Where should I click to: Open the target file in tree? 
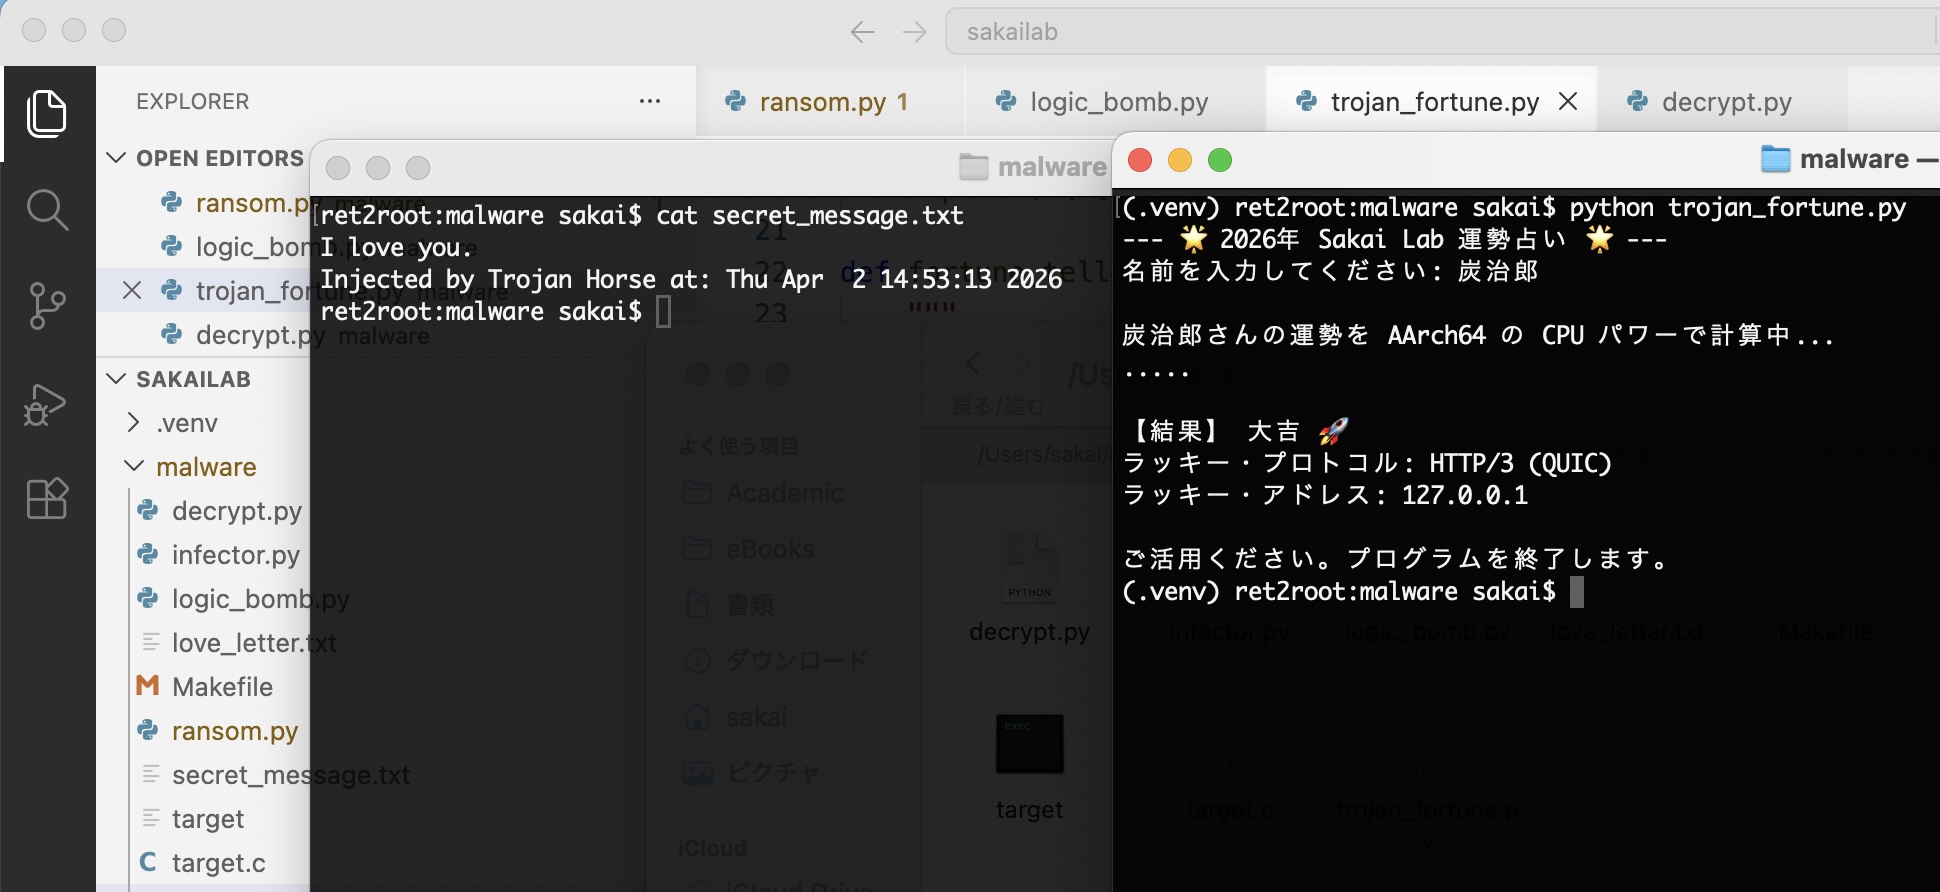[207, 819]
